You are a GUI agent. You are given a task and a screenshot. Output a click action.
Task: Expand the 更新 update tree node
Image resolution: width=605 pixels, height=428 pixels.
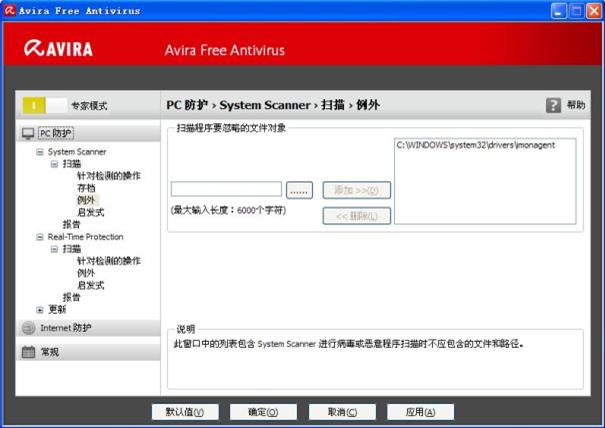click(x=40, y=310)
